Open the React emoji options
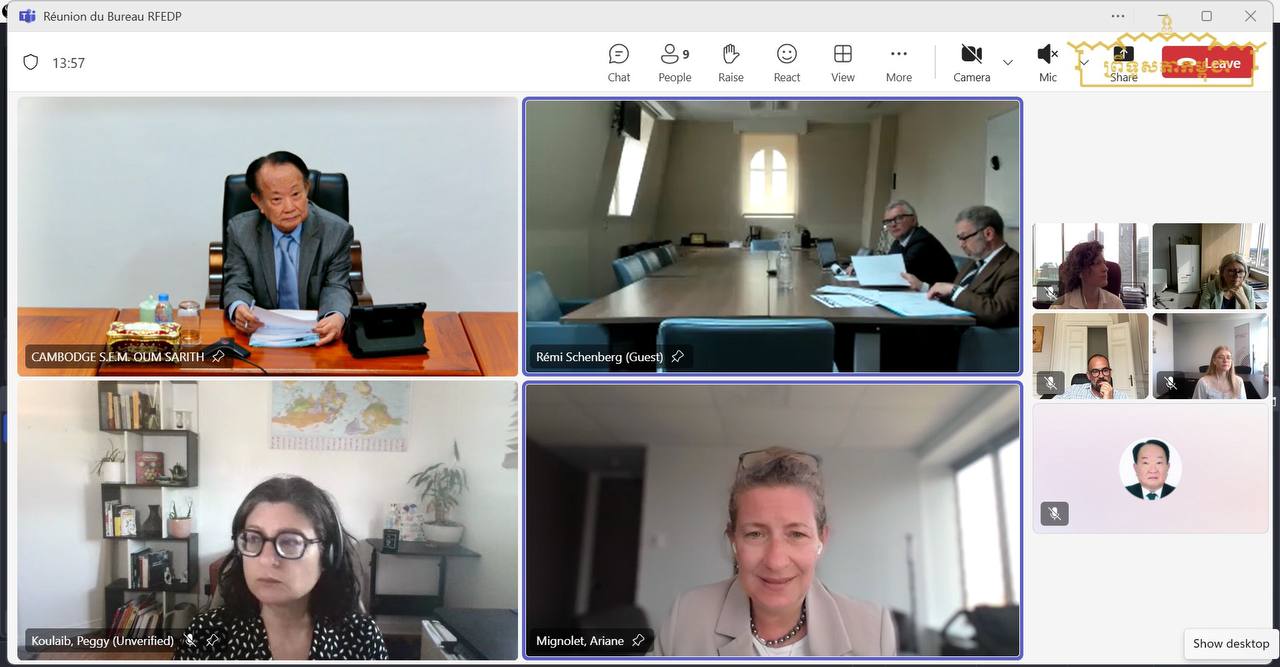 point(787,62)
